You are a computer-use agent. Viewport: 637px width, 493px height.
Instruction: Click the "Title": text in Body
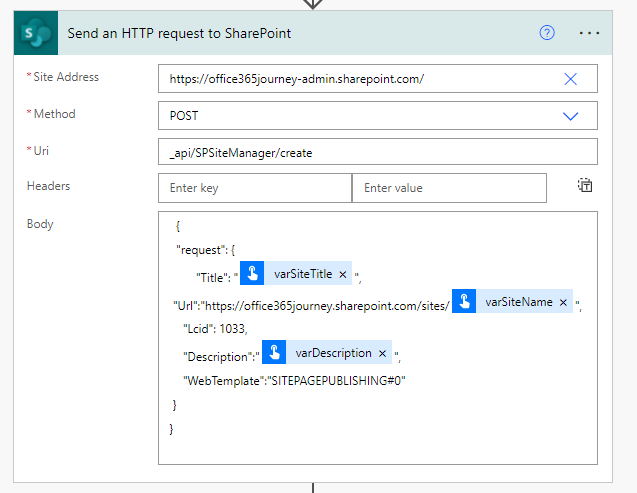point(213,277)
